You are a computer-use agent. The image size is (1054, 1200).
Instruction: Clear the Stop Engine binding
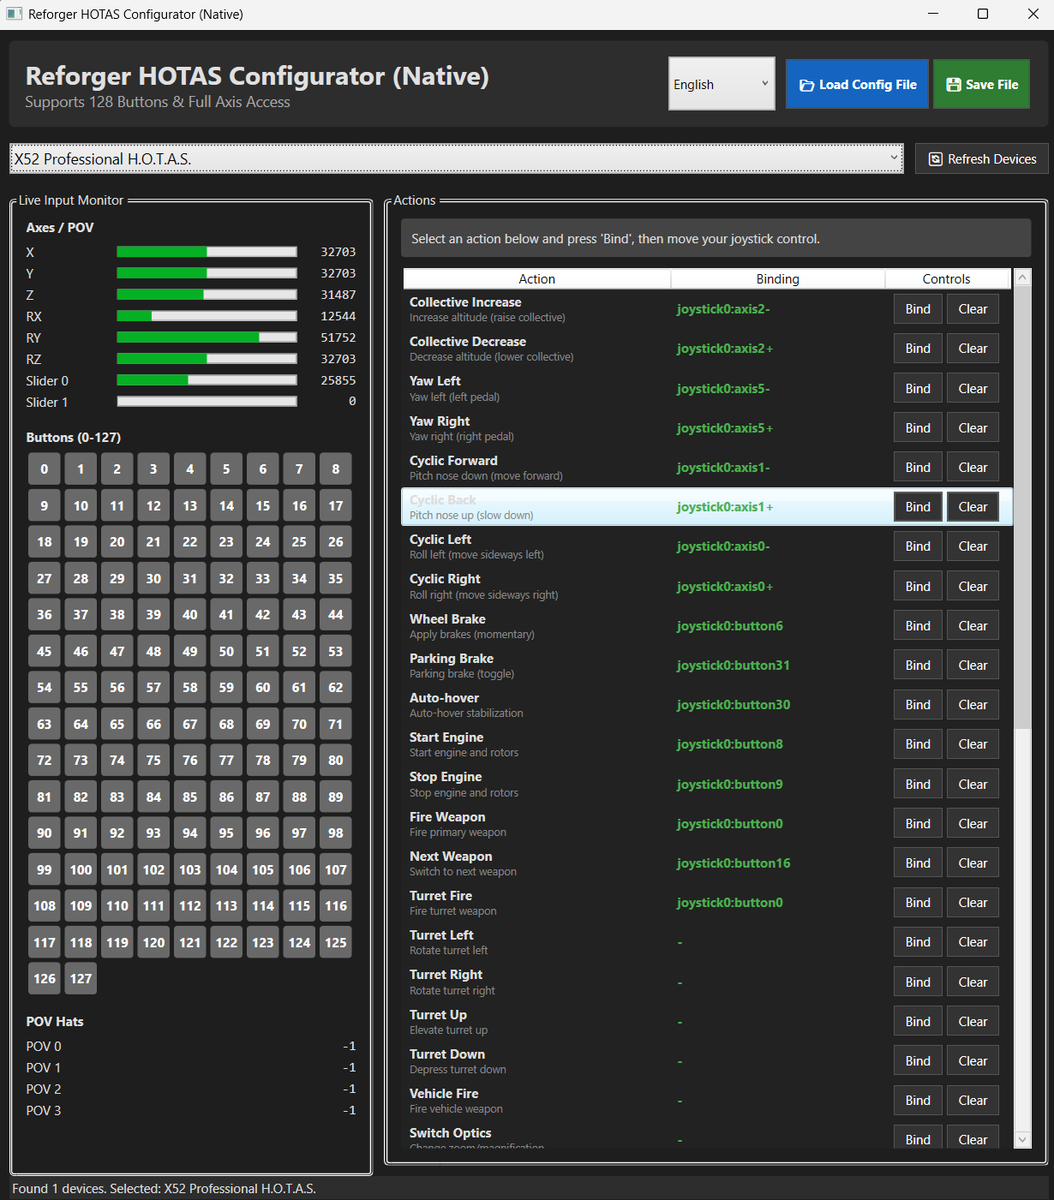tap(973, 784)
